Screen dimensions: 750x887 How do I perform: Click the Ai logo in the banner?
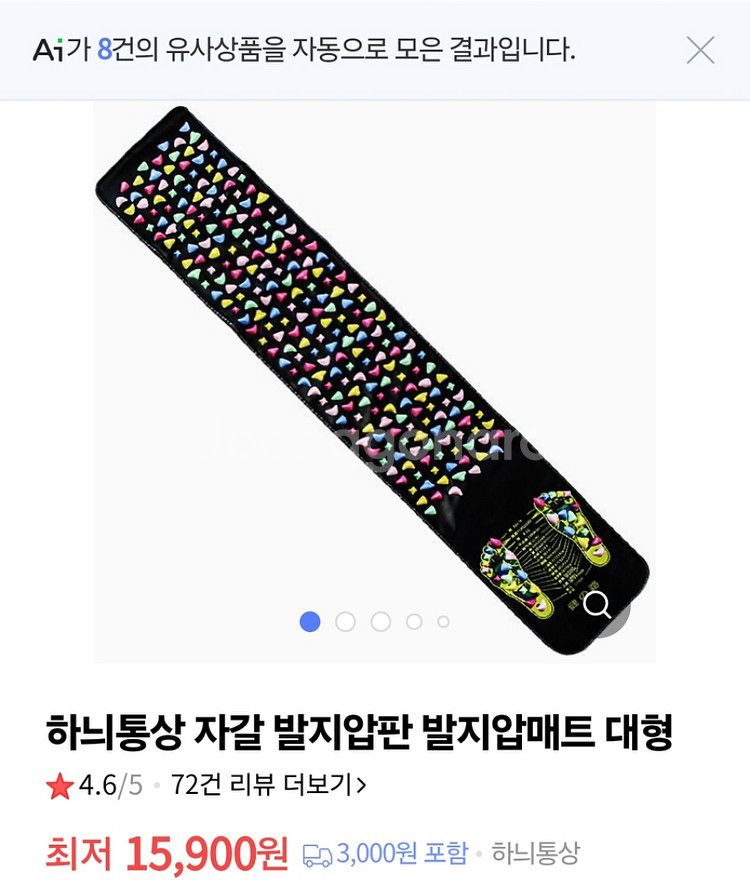point(48,50)
